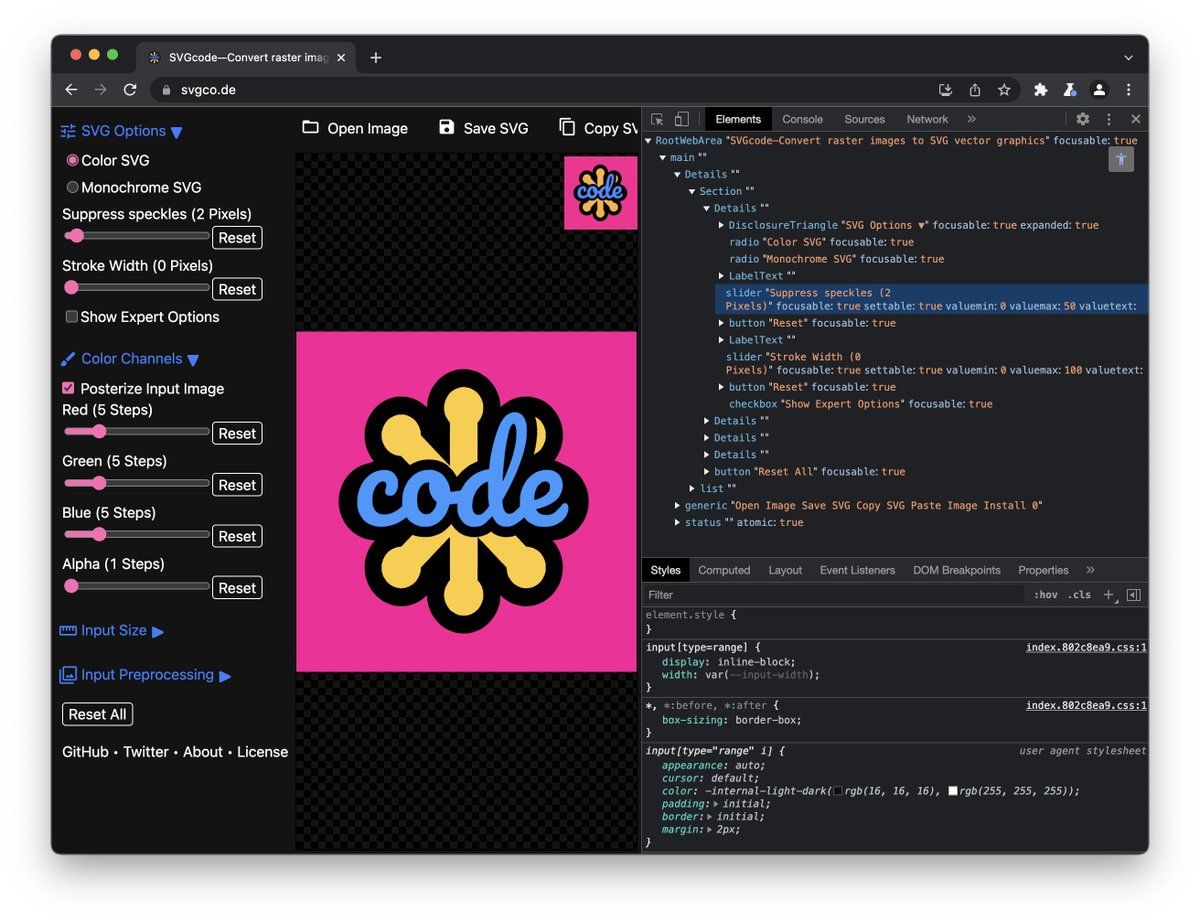This screenshot has width=1200, height=922.
Task: Switch to the Console tab
Action: [x=803, y=119]
